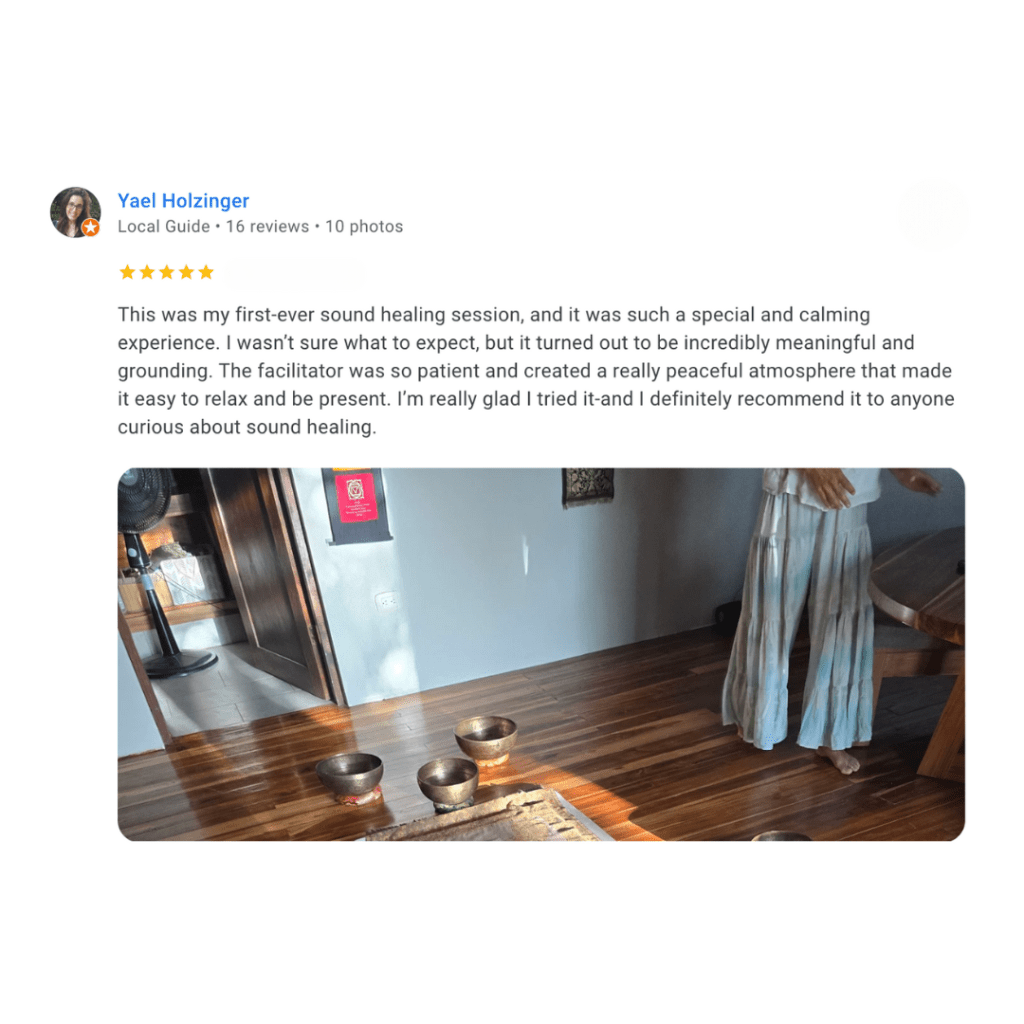Click the first rating star
1024x1024 pixels.
coord(127,272)
